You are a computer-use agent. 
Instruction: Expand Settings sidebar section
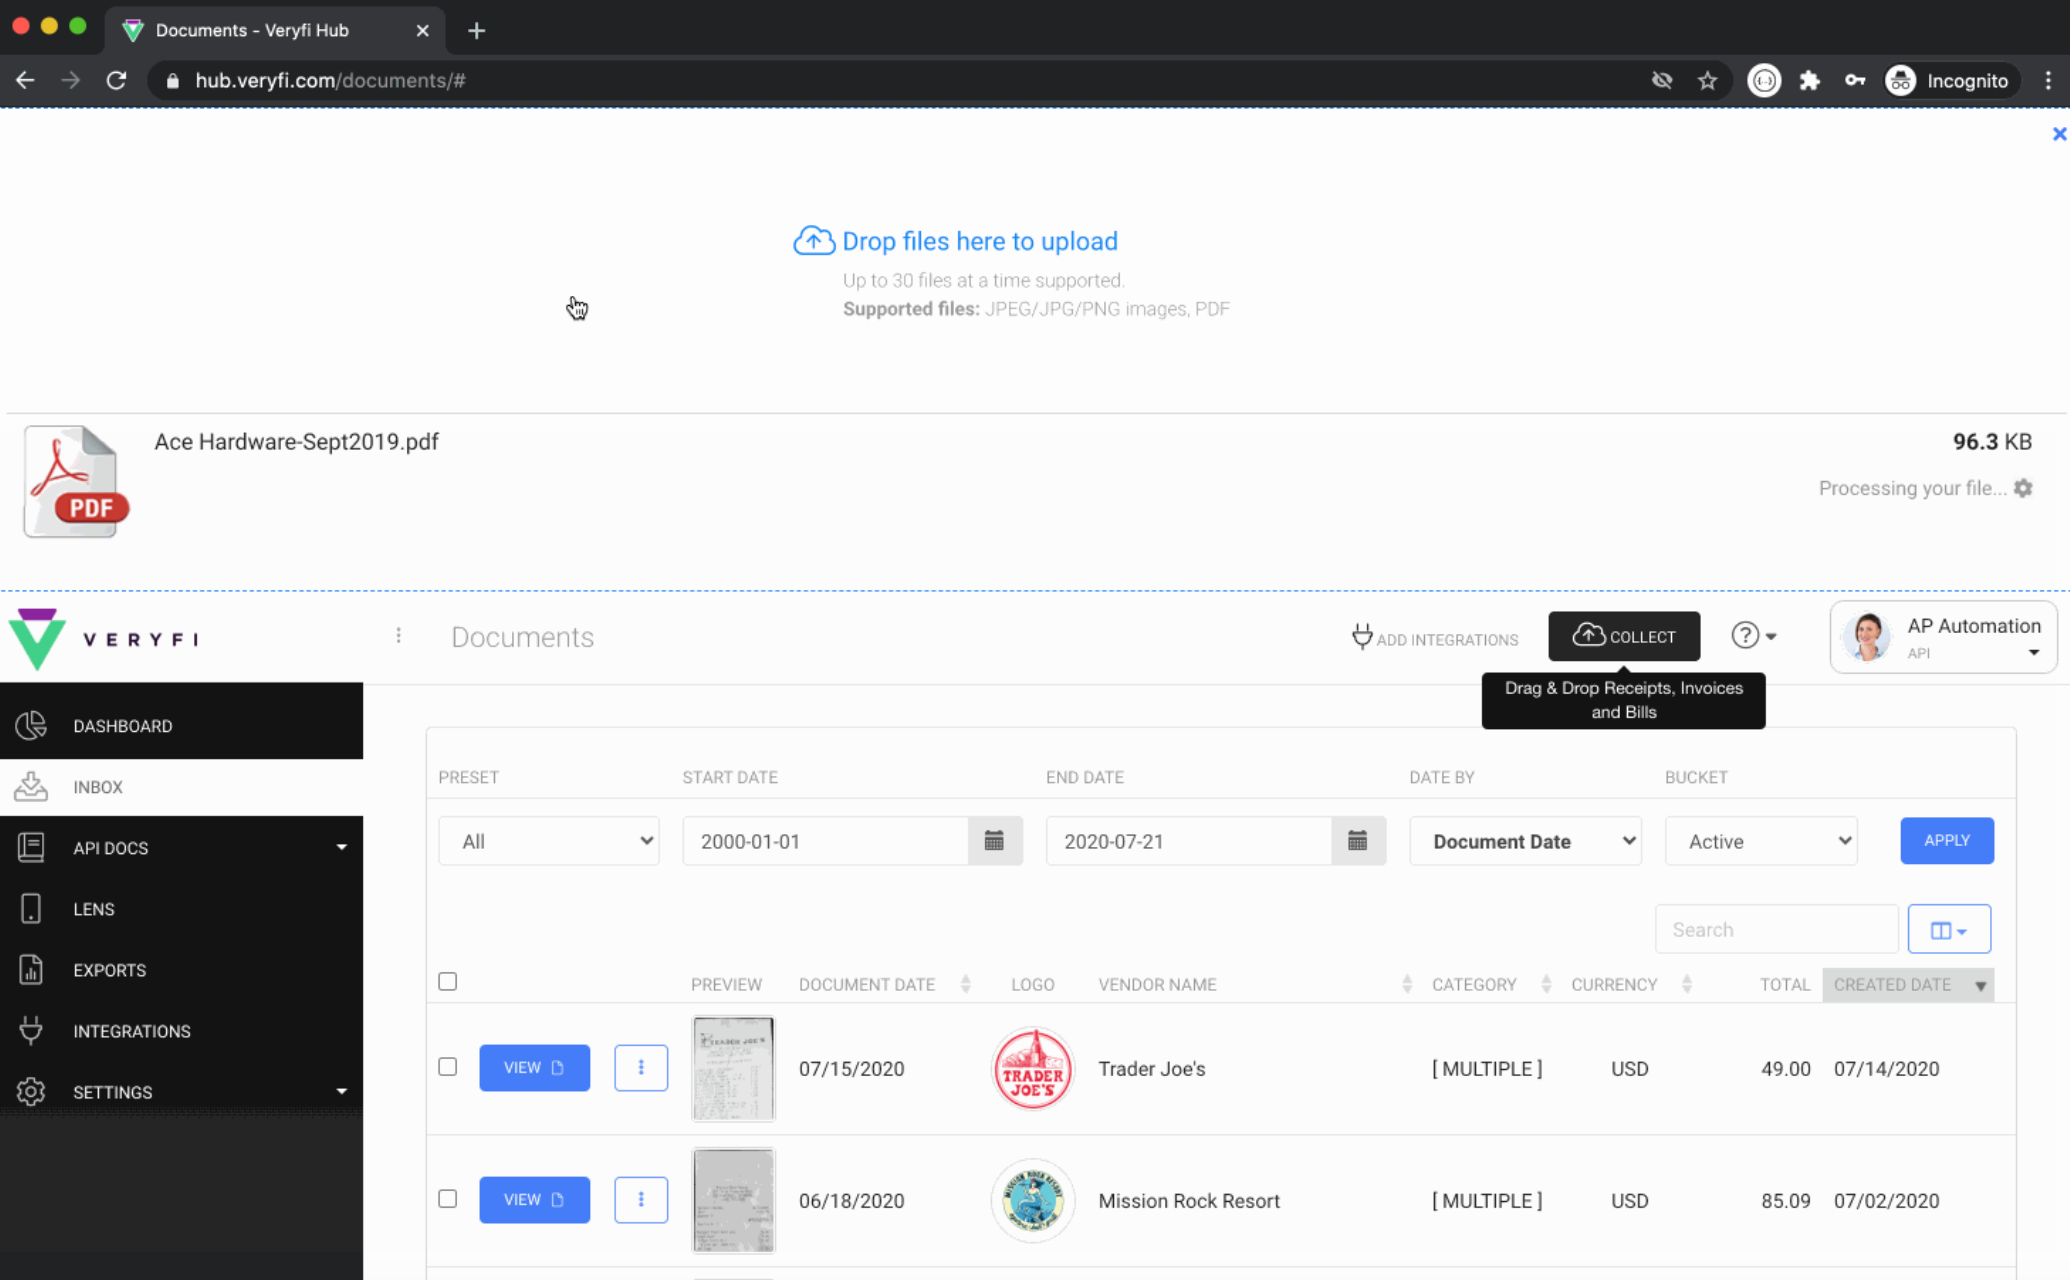pyautogui.click(x=181, y=1092)
